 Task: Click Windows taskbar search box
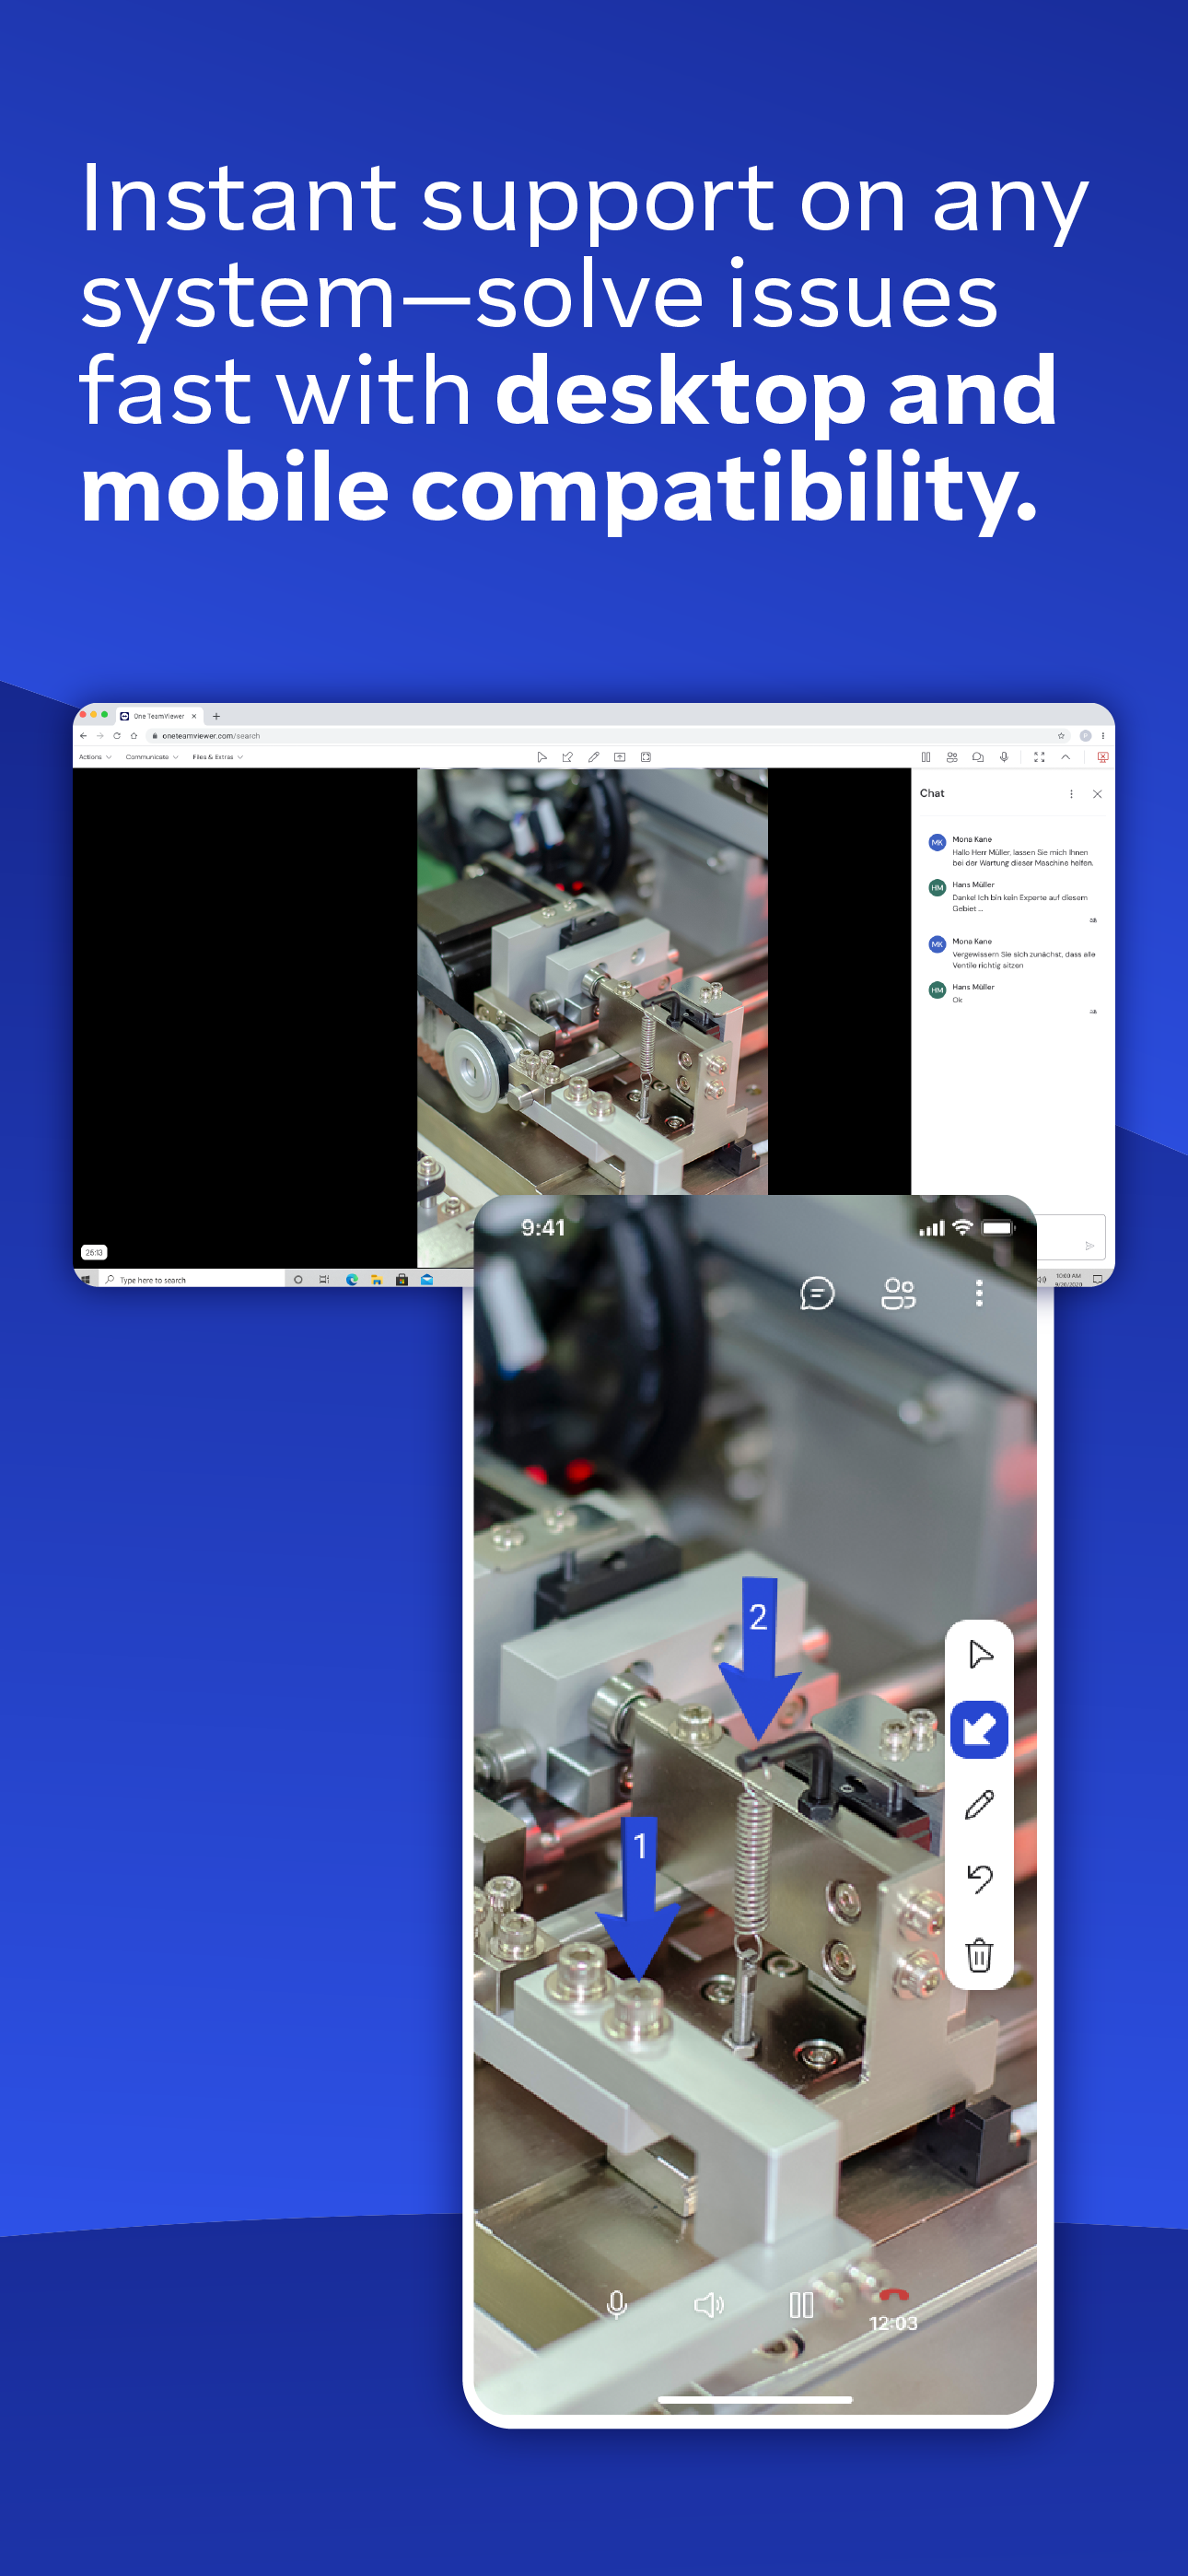[192, 1279]
